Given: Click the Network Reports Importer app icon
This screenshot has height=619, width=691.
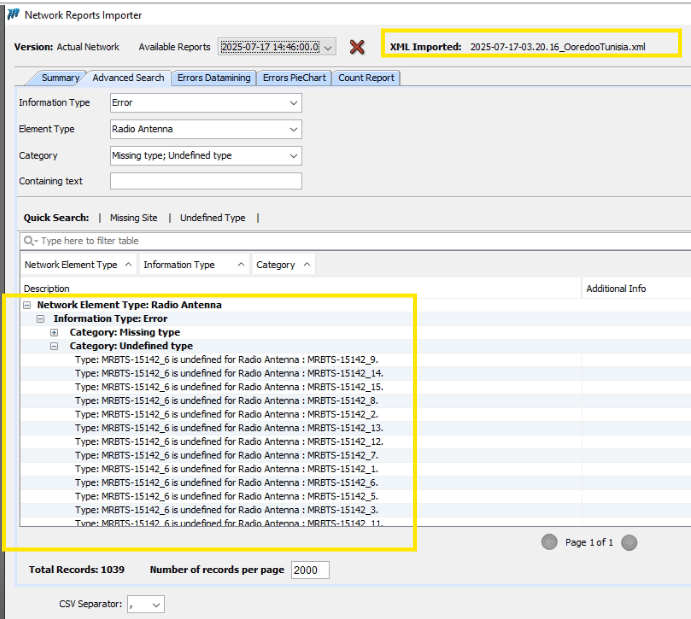Looking at the screenshot, I should click(x=13, y=15).
